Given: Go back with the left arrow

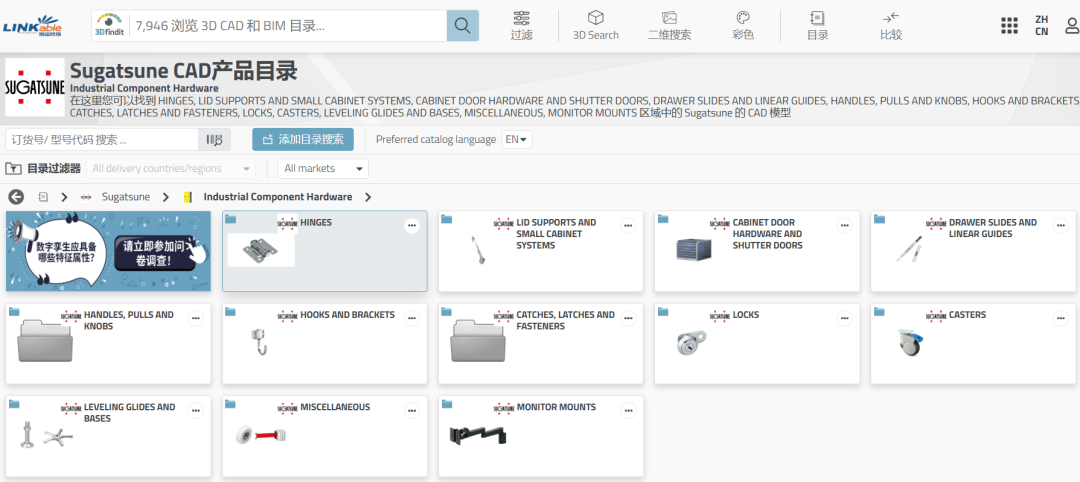Looking at the screenshot, I should pyautogui.click(x=16, y=197).
